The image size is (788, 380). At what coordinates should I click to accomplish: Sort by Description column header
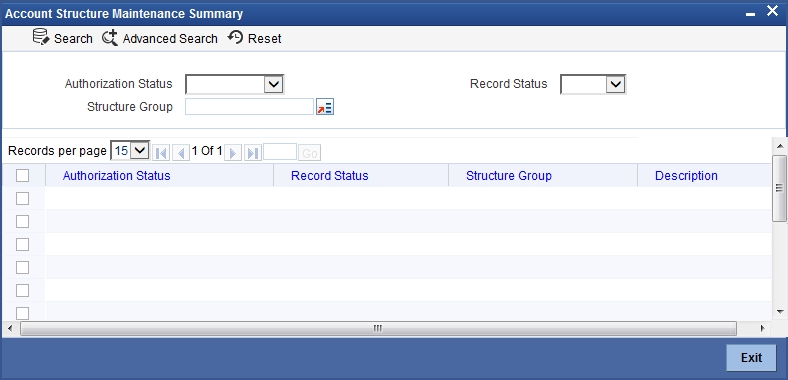point(686,175)
